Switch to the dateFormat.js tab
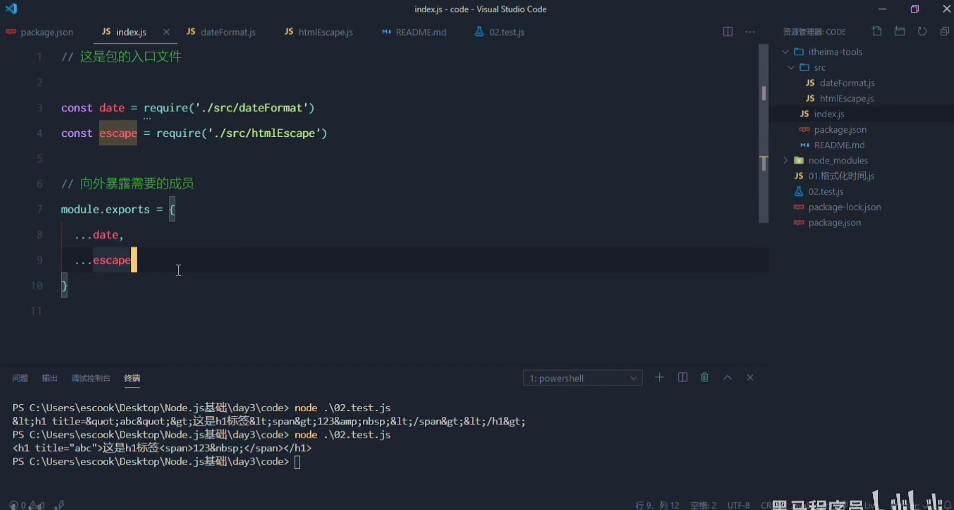954x510 pixels. point(221,32)
